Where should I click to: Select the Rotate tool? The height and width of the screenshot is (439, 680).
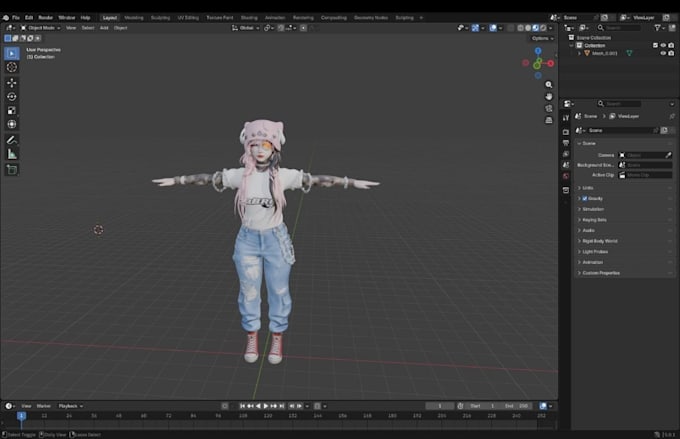tap(12, 96)
